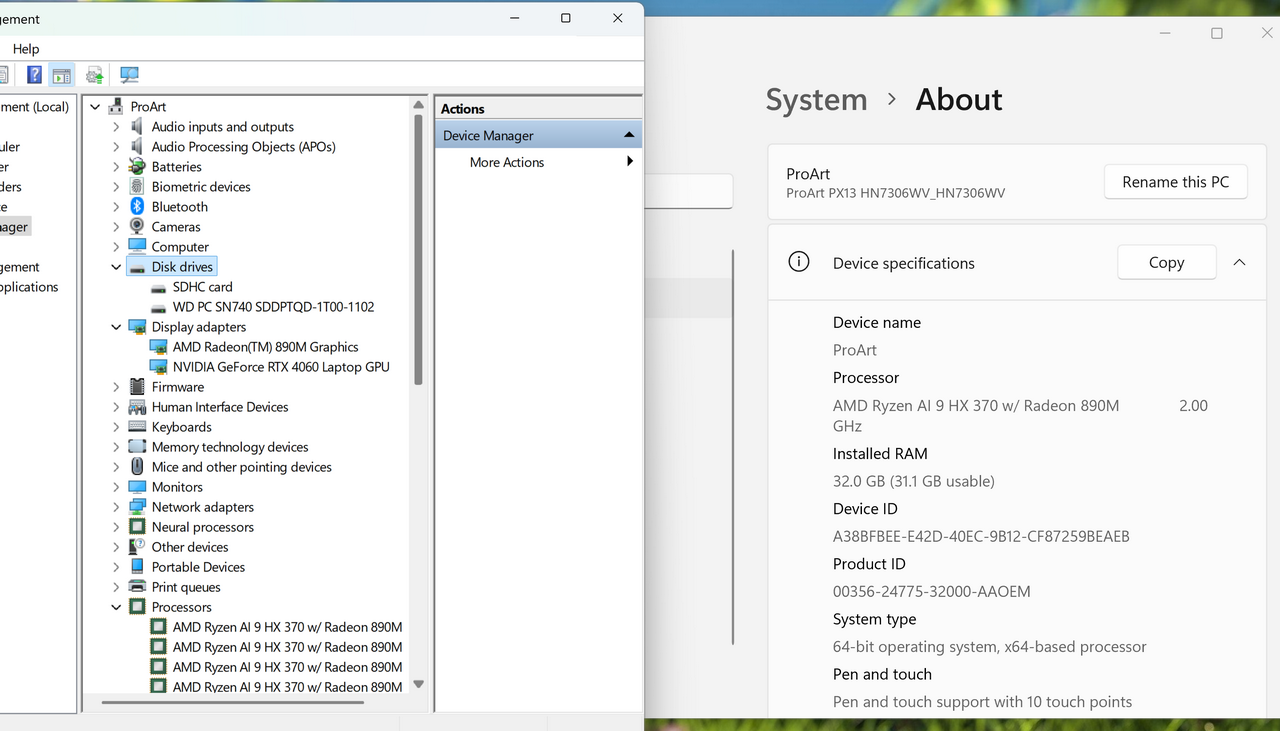Click the AMD Radeon 890M Graphics adapter icon

pos(158,347)
